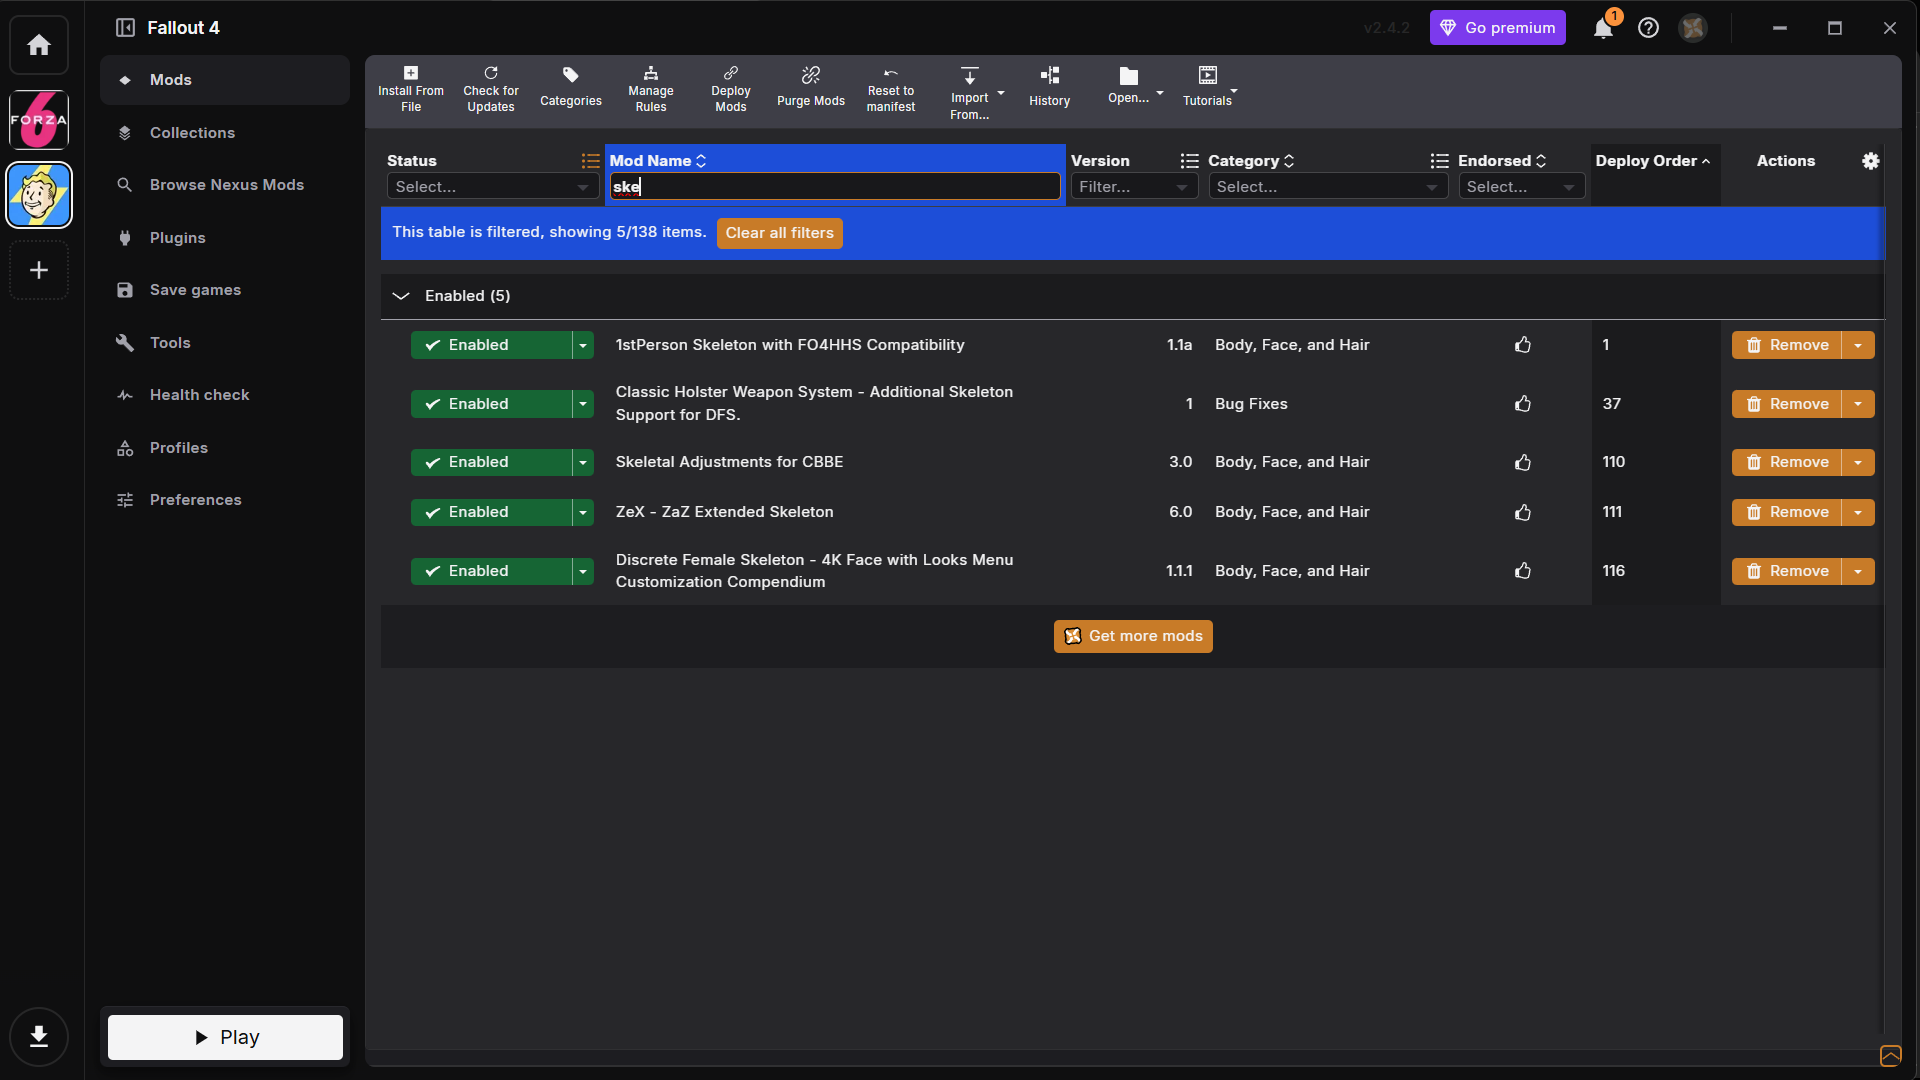Open Endorsed filter Select dropdown
This screenshot has height=1080, width=1920.
coord(1521,187)
